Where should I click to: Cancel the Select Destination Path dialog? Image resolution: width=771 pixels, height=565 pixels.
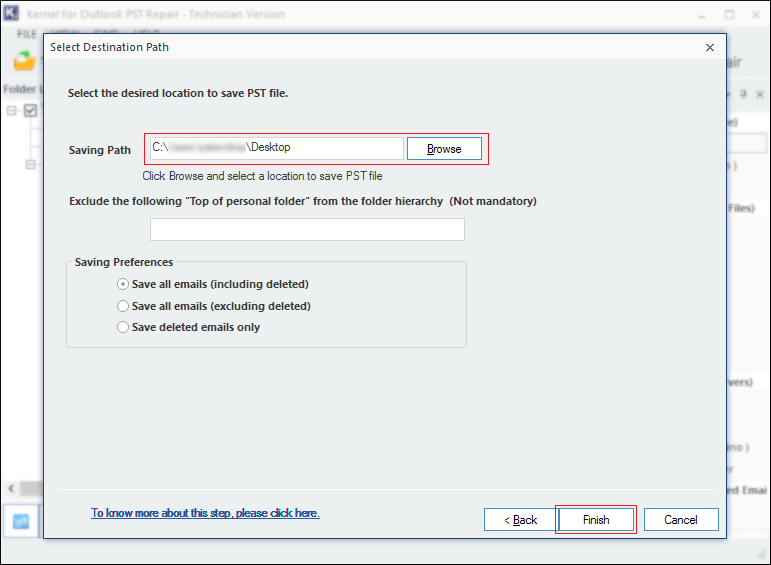[681, 520]
